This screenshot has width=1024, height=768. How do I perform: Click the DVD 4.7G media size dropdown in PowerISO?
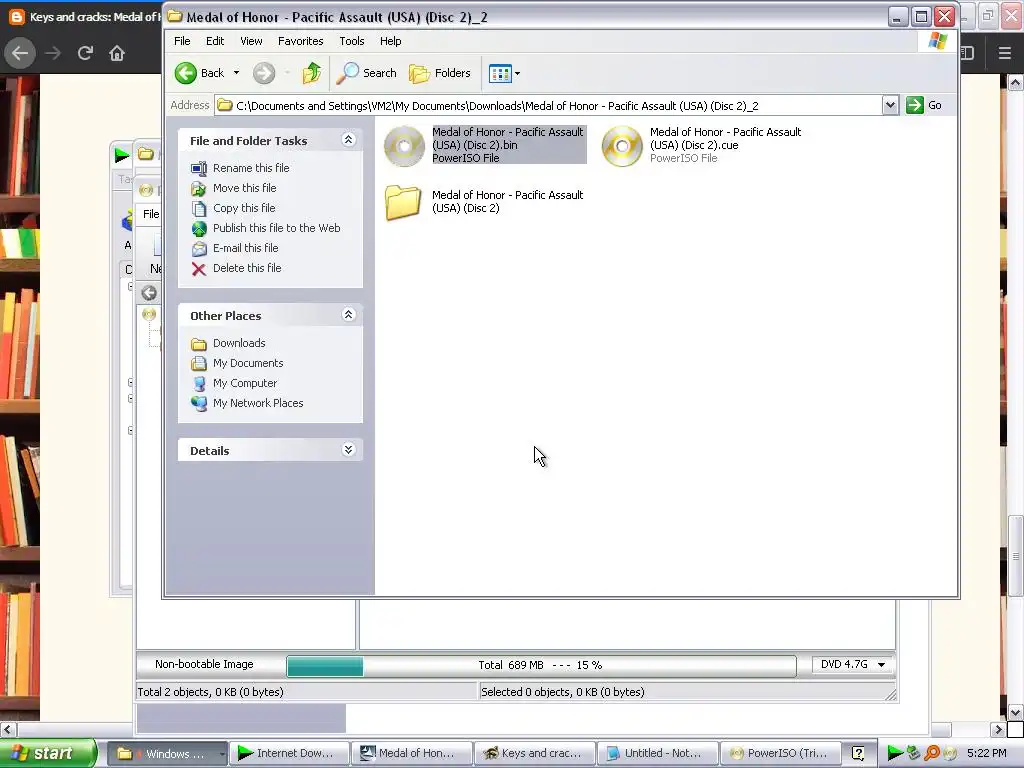point(853,664)
